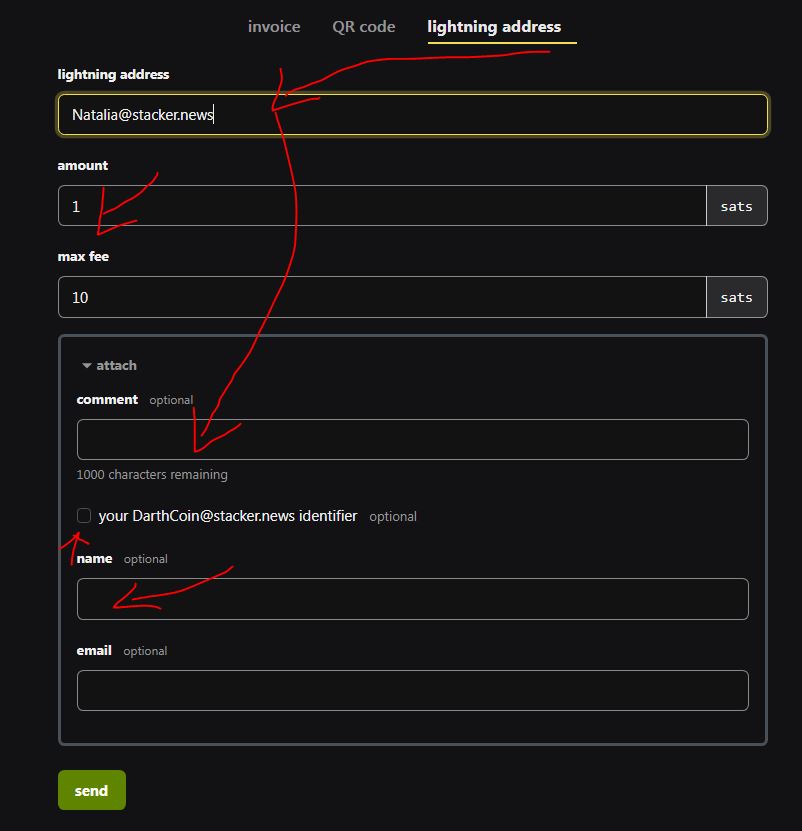The height and width of the screenshot is (831, 802).
Task: Click the sats unit beside max fee
Action: 736,297
